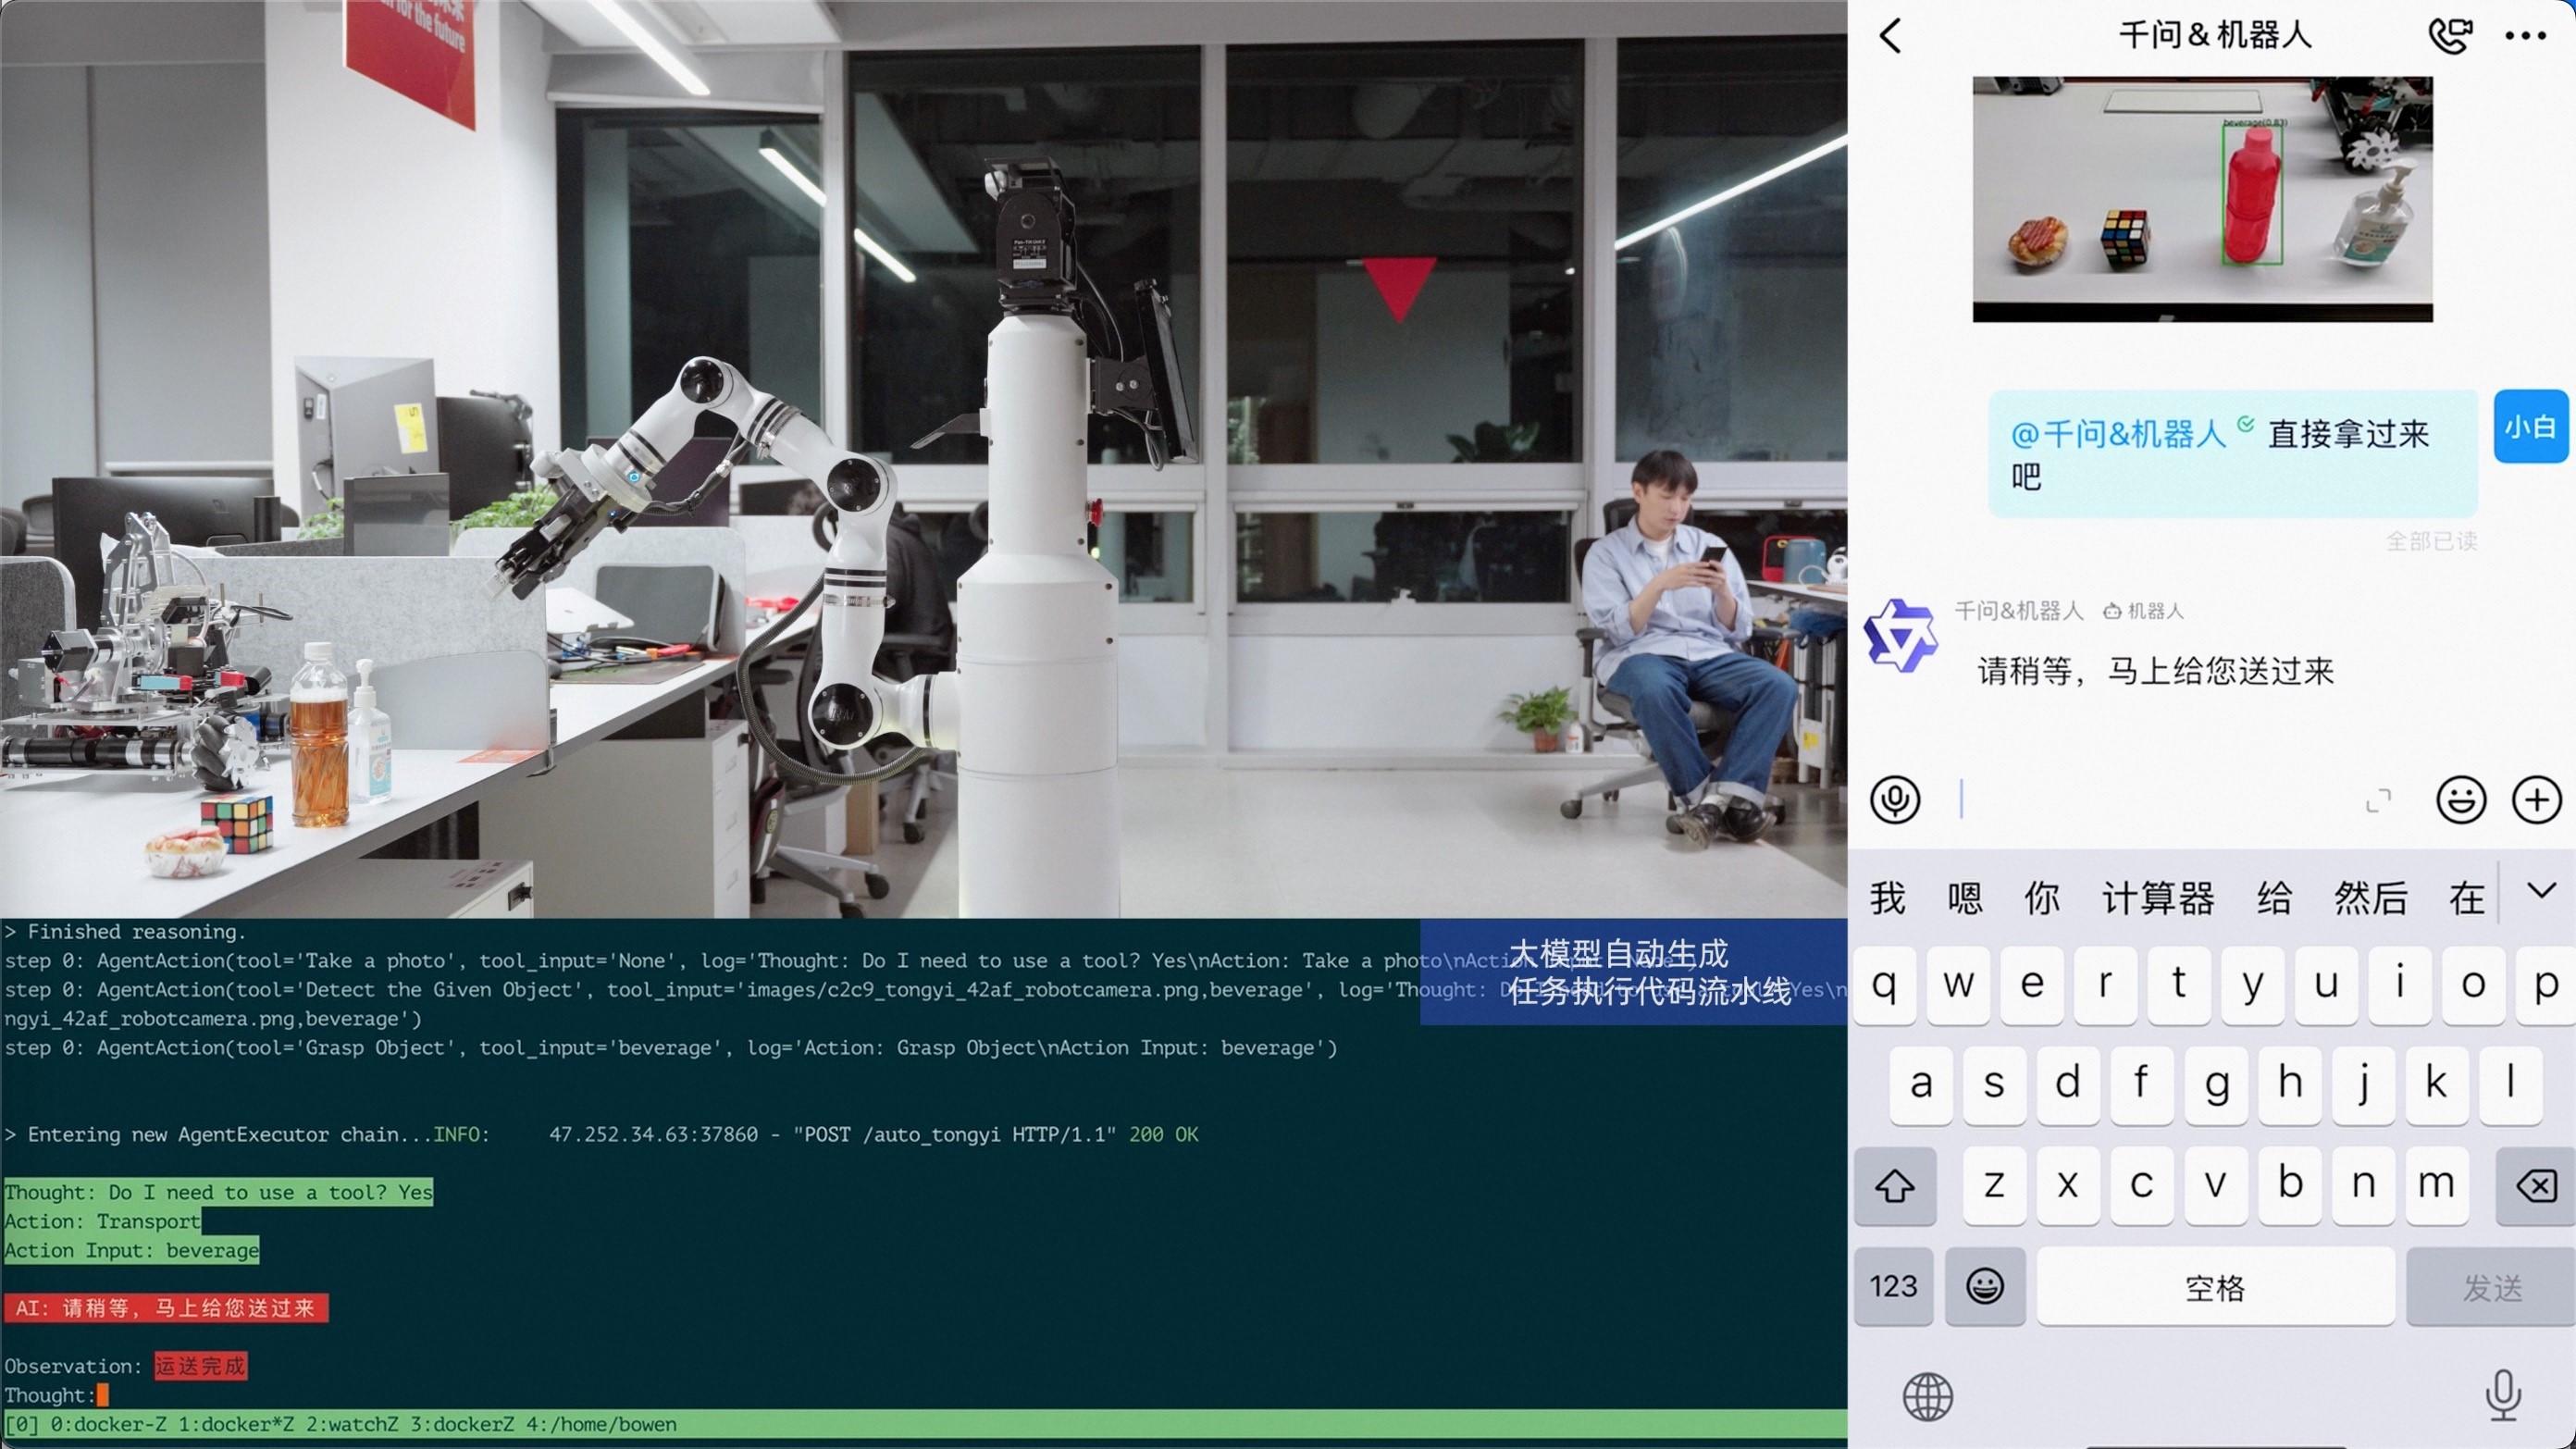Select tmux window 3:dockerZ
Viewport: 2576px width, 1449px height.
(x=462, y=1425)
